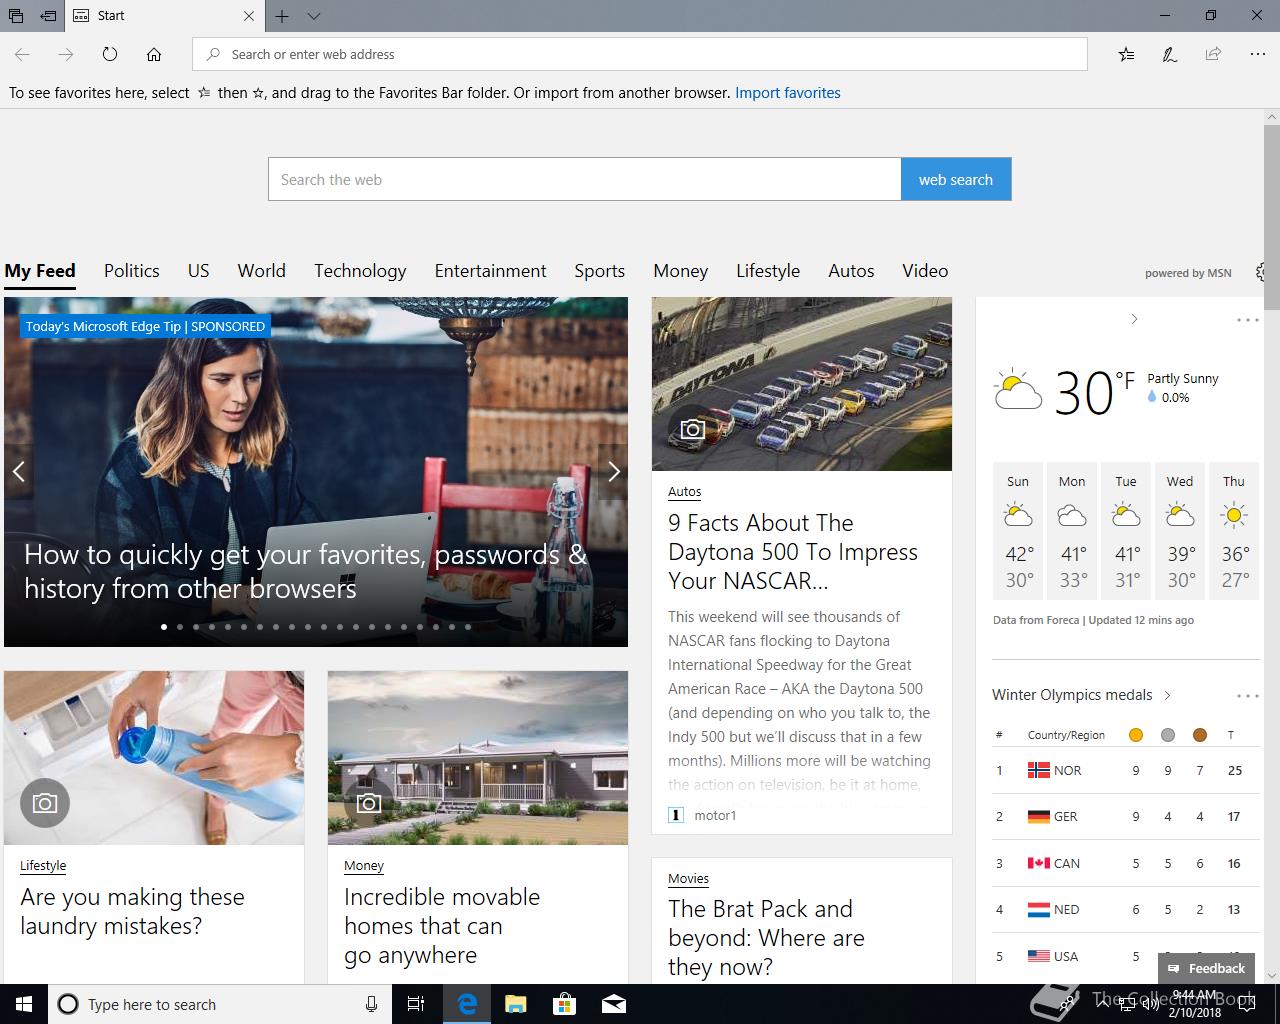Screen dimensions: 1280x1024
Task: Select the NOR row in medals table
Action: click(x=1126, y=770)
